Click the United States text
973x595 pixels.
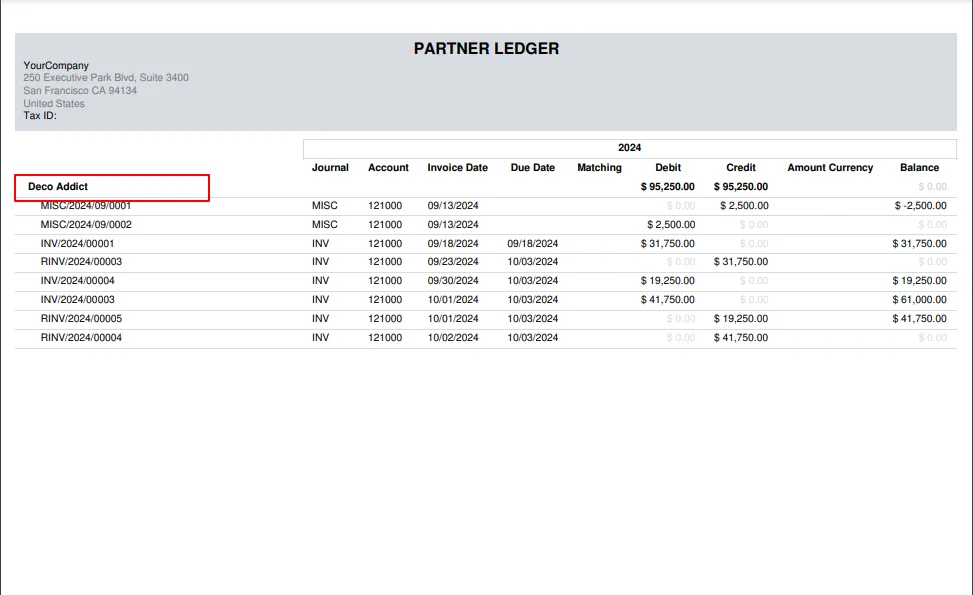[54, 104]
